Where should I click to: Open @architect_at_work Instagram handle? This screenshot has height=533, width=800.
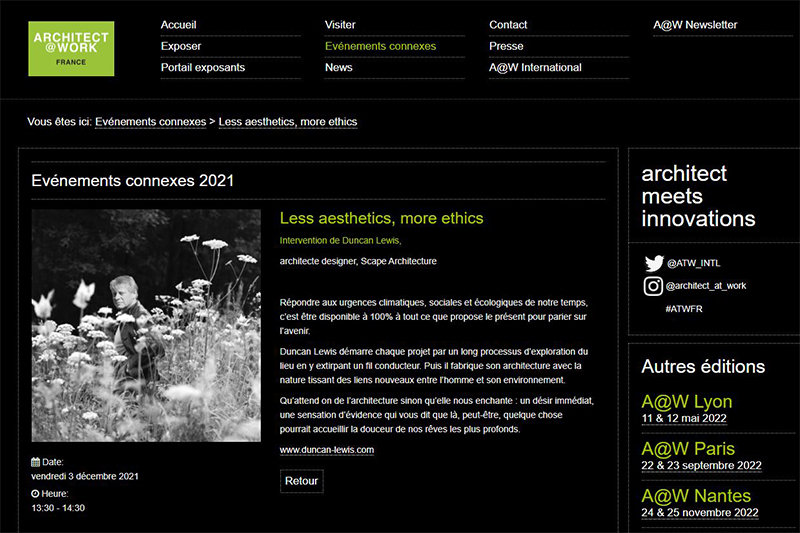click(706, 286)
